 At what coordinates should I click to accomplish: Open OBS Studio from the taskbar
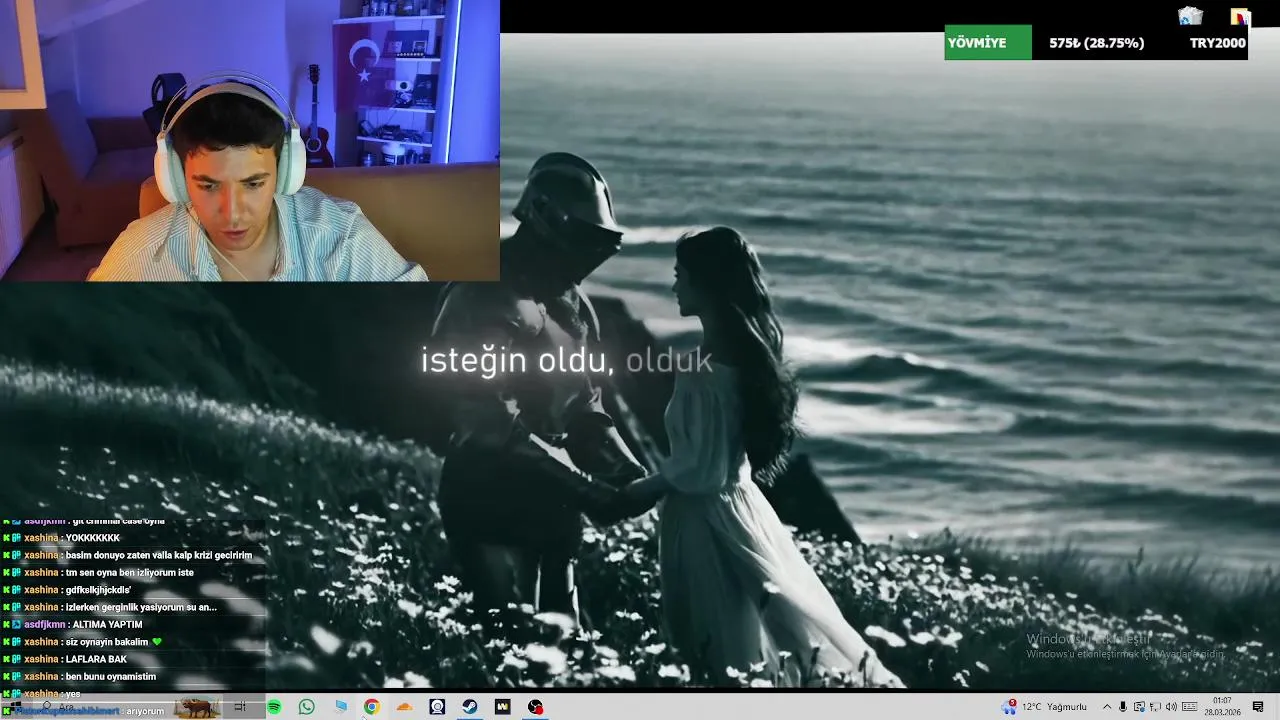tap(535, 707)
